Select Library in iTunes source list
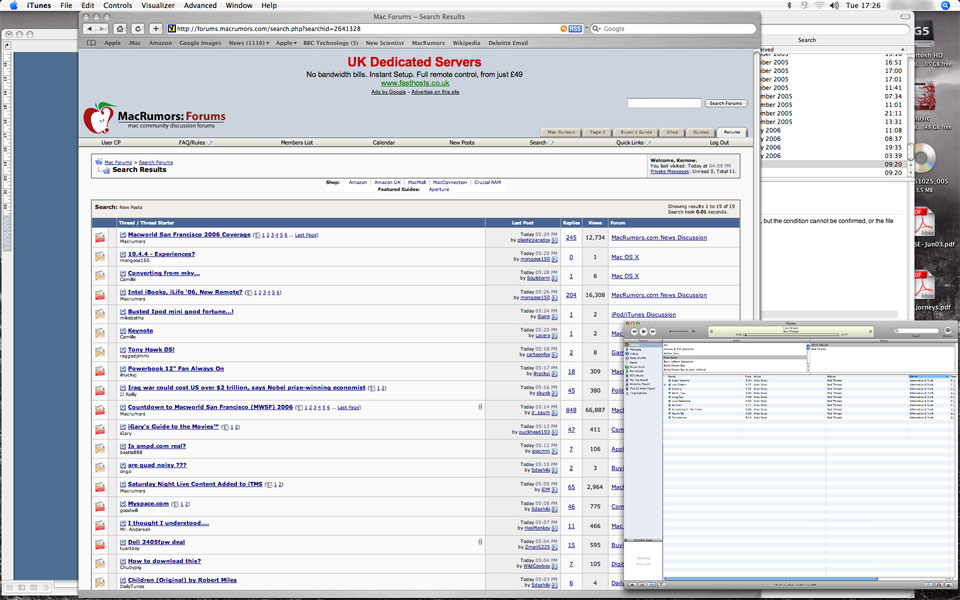 pos(643,345)
